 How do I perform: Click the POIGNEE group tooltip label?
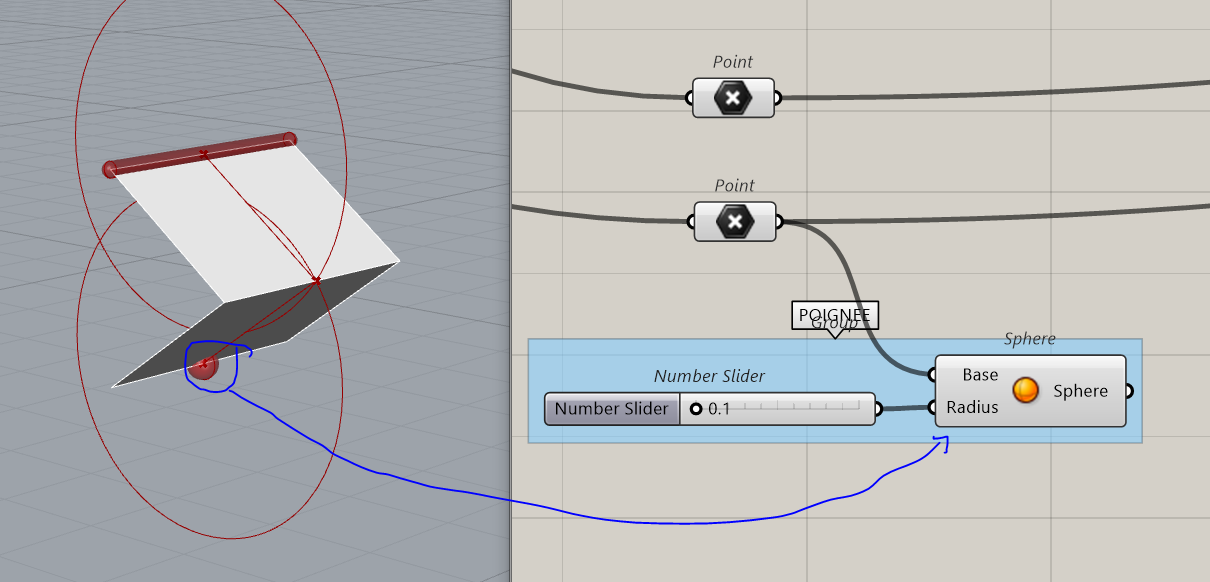click(x=835, y=315)
